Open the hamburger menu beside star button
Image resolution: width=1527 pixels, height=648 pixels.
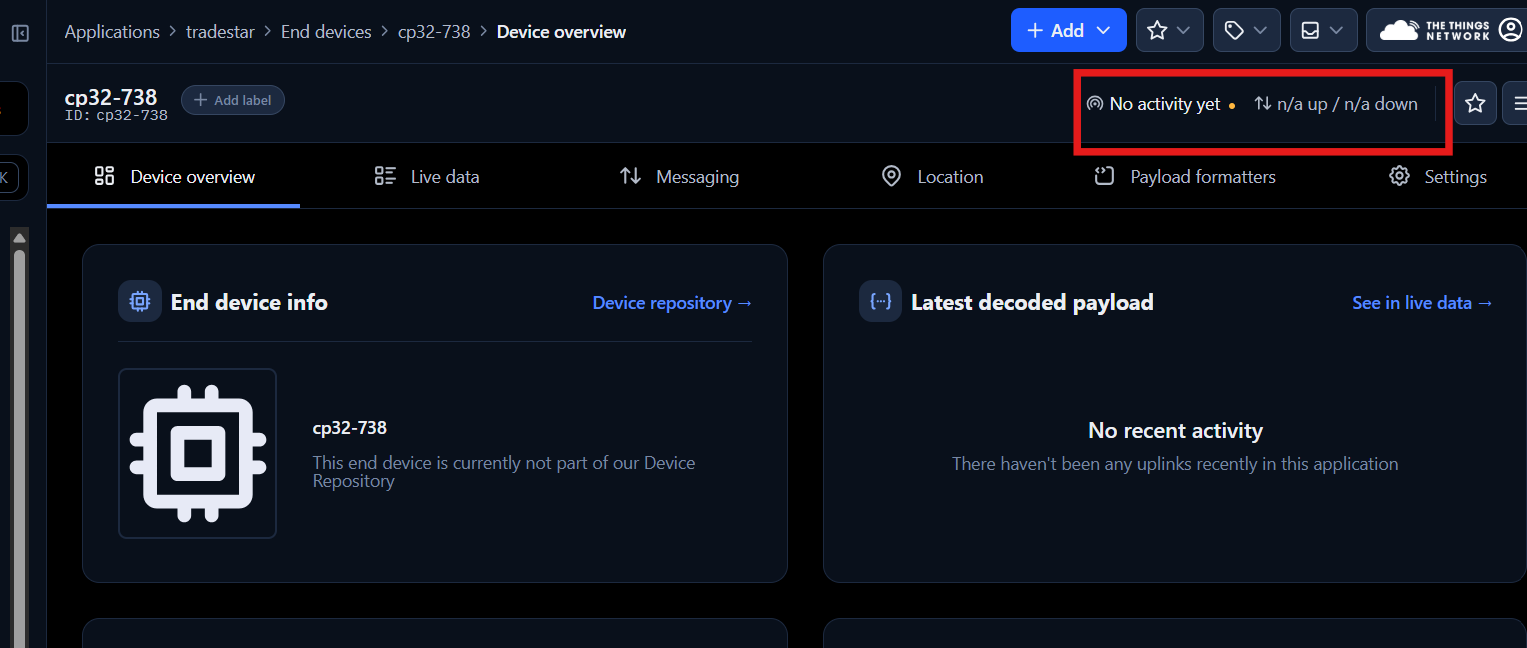[1518, 103]
